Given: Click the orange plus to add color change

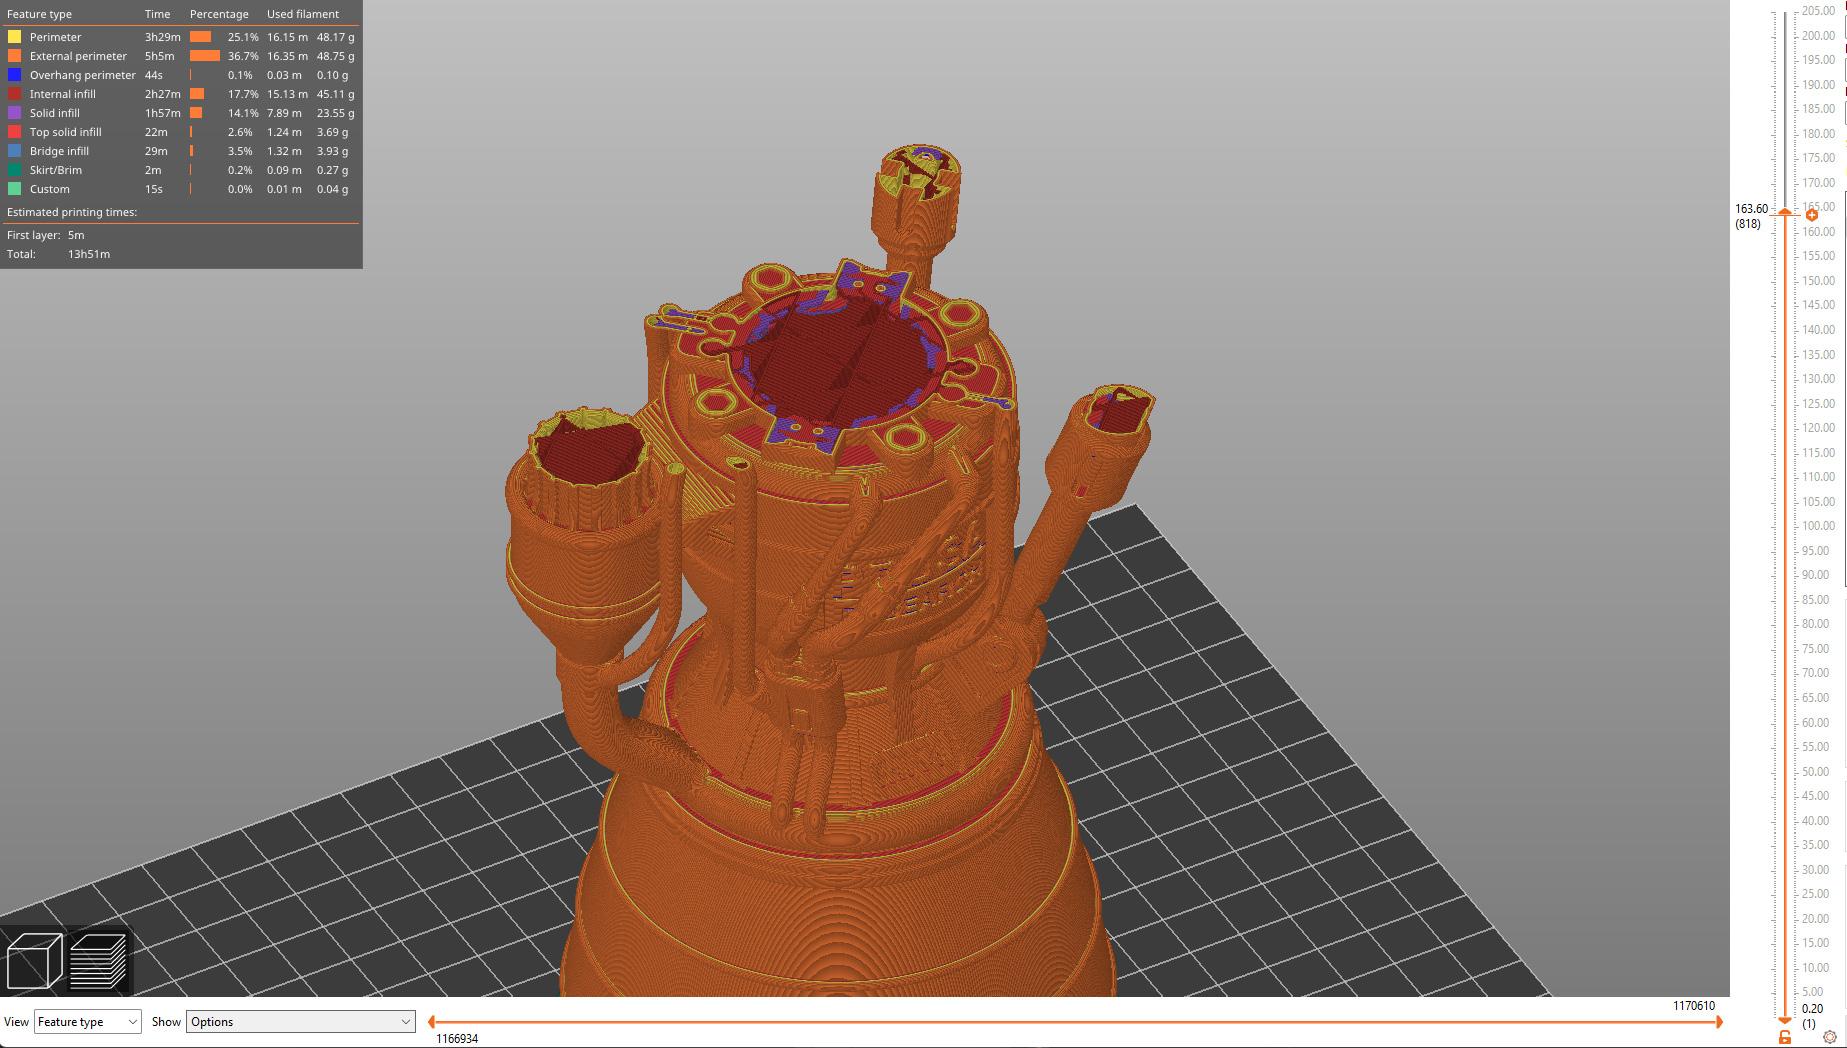Looking at the screenshot, I should pos(1811,215).
